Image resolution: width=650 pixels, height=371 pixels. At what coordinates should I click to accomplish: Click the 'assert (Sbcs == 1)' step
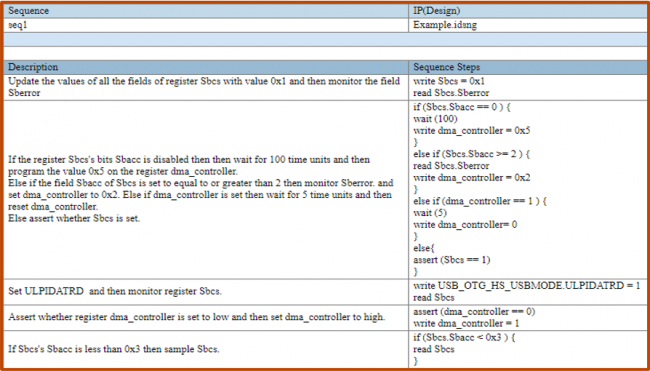tap(452, 260)
